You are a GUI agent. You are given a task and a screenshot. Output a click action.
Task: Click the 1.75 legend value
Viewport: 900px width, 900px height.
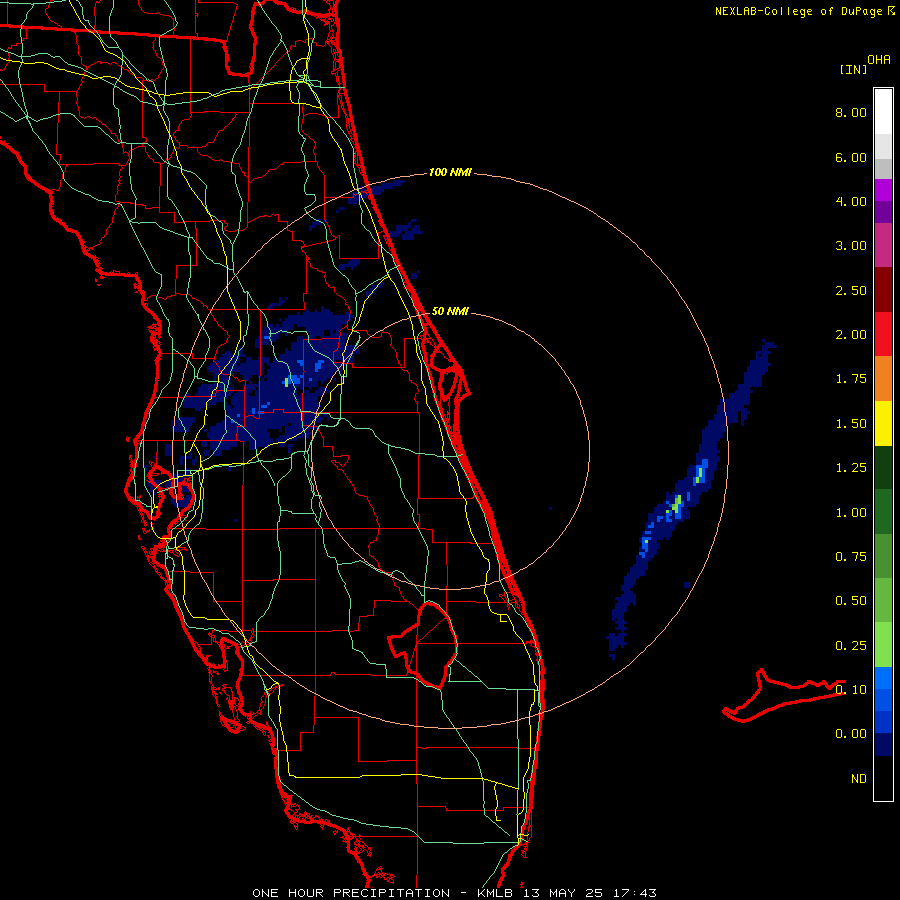(851, 379)
